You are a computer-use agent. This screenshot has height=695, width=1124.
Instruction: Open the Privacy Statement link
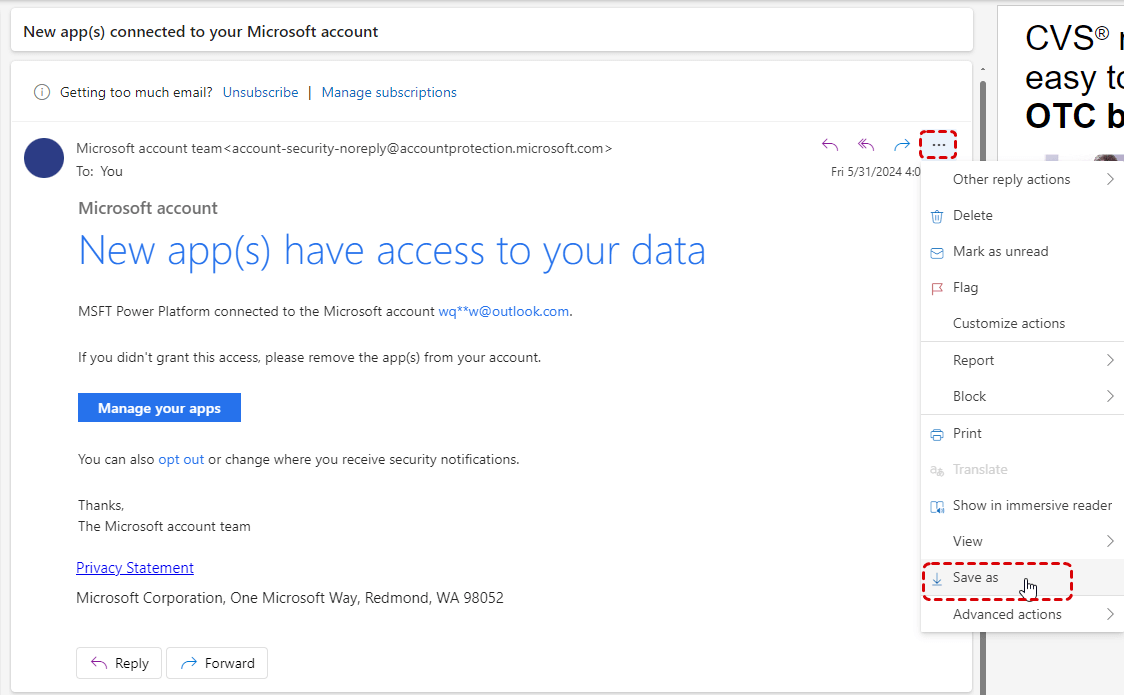[x=135, y=568]
